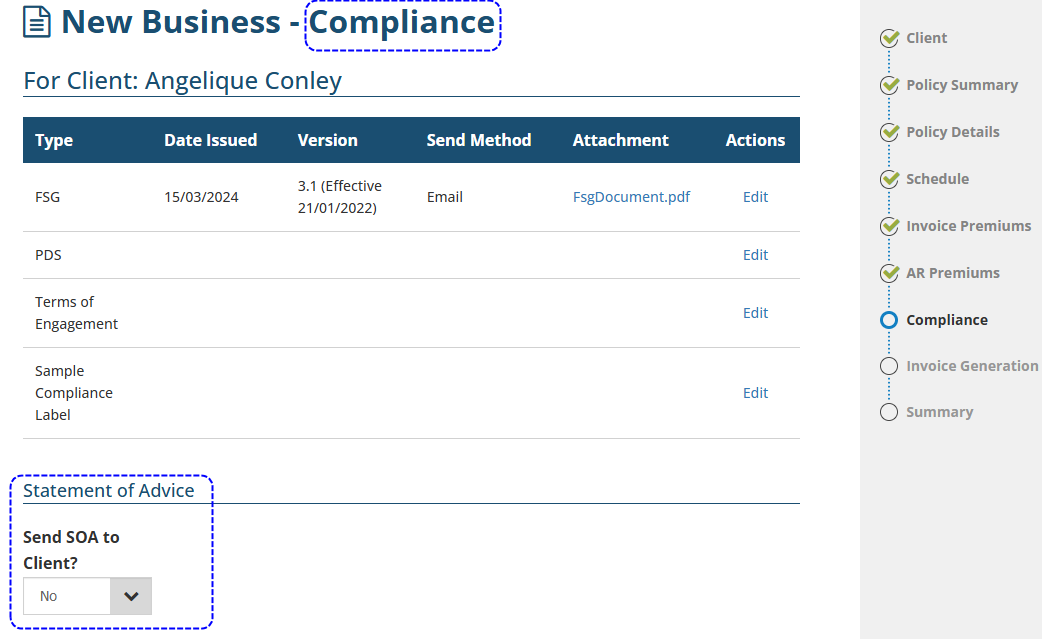Image resolution: width=1042 pixels, height=639 pixels.
Task: Click the document icon beside New Business
Action: pos(37,22)
